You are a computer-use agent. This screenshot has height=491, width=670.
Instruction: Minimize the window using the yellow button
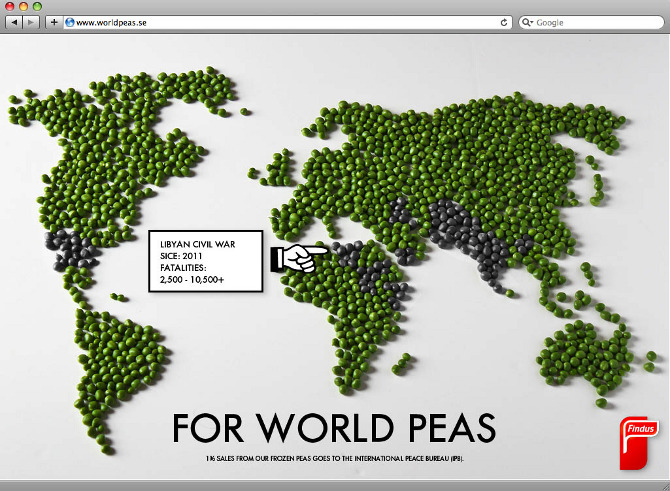(23, 6)
